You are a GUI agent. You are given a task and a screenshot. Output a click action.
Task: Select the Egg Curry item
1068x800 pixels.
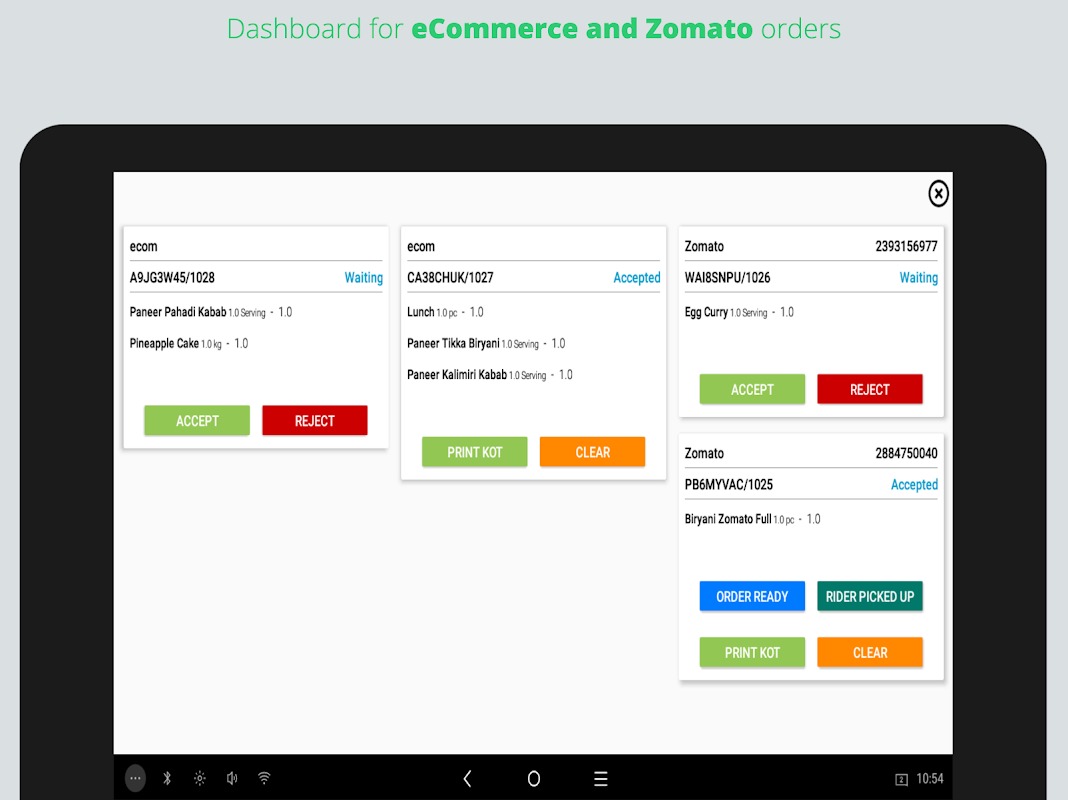(739, 313)
